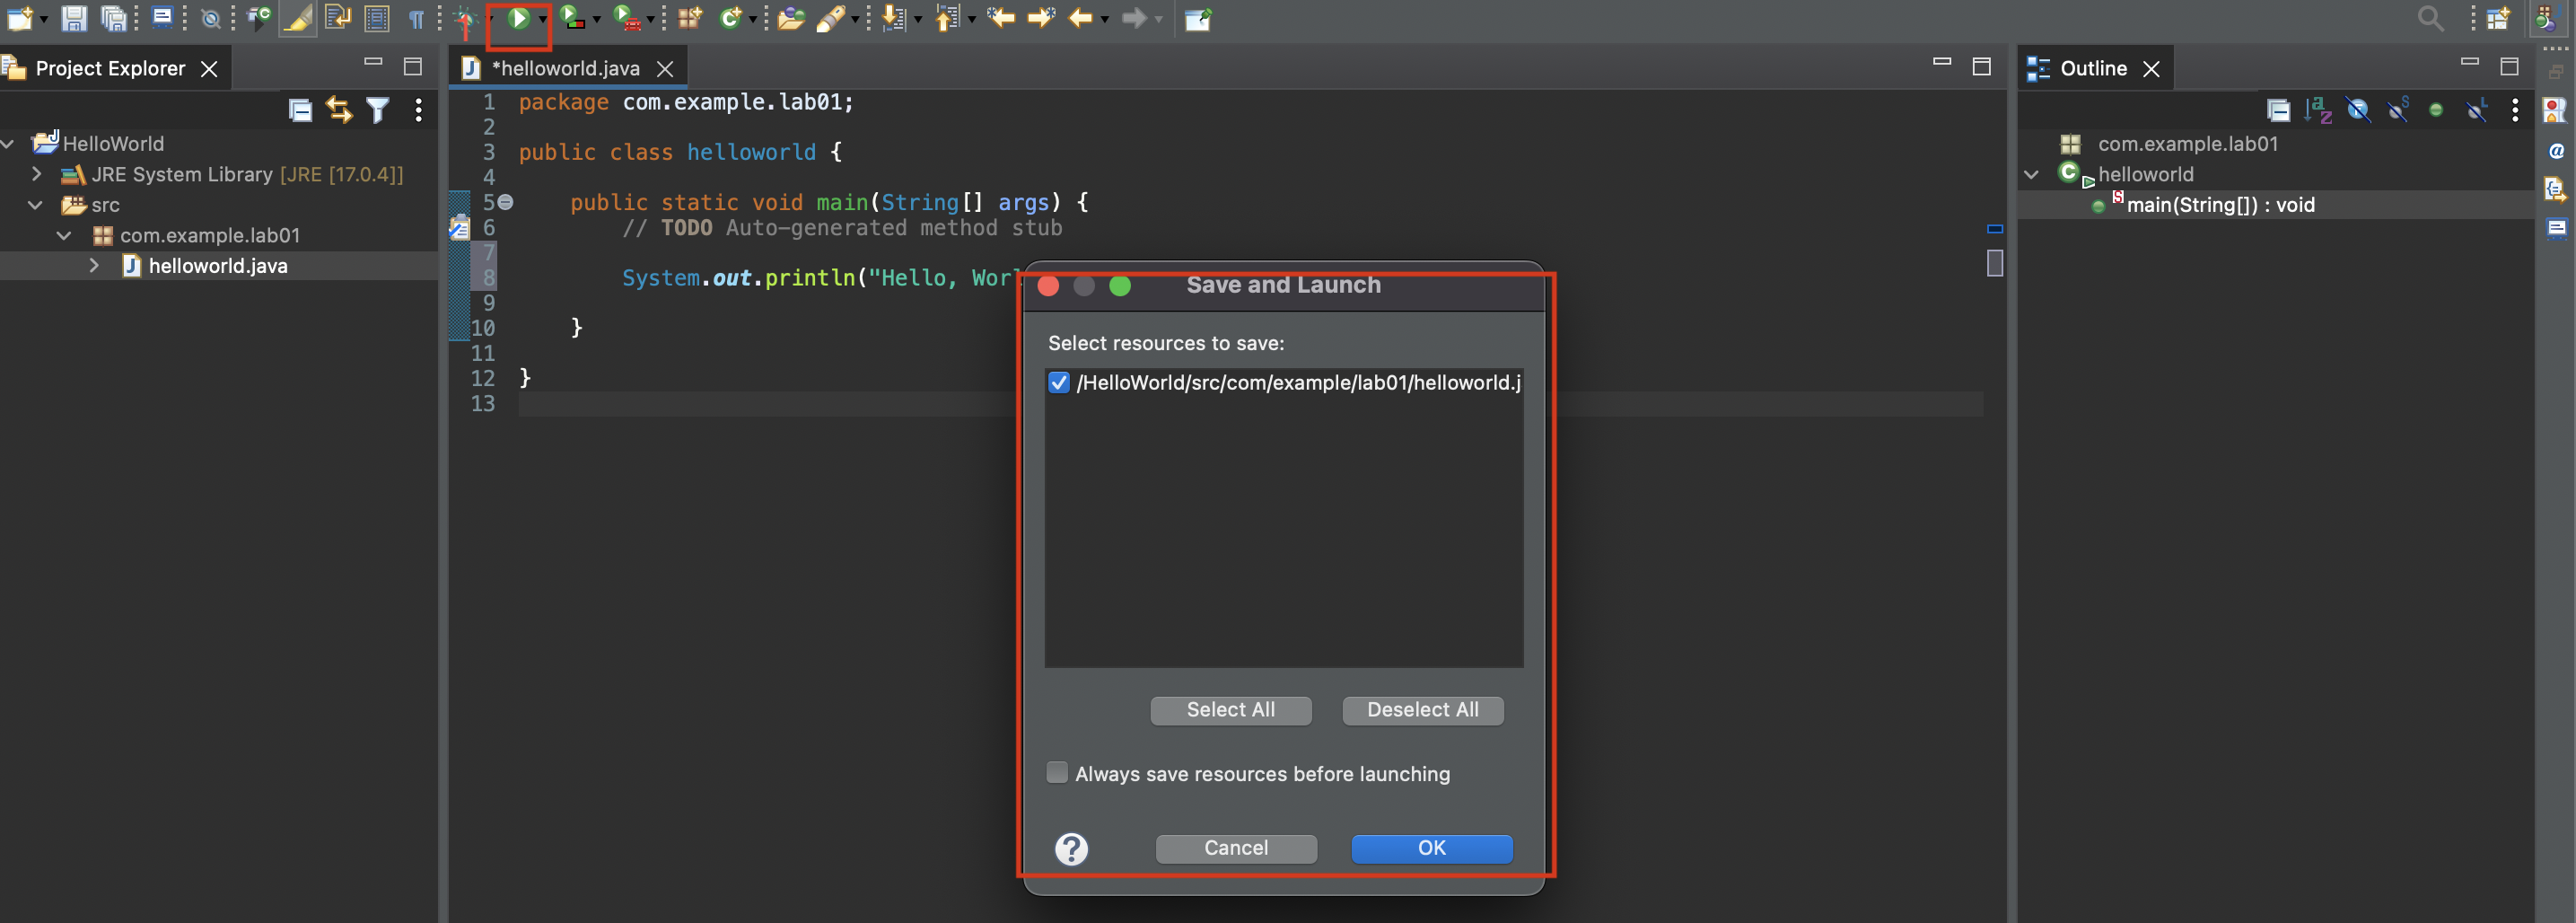Click the Open Perspective icon
The image size is (2576, 923).
pos(2498,18)
